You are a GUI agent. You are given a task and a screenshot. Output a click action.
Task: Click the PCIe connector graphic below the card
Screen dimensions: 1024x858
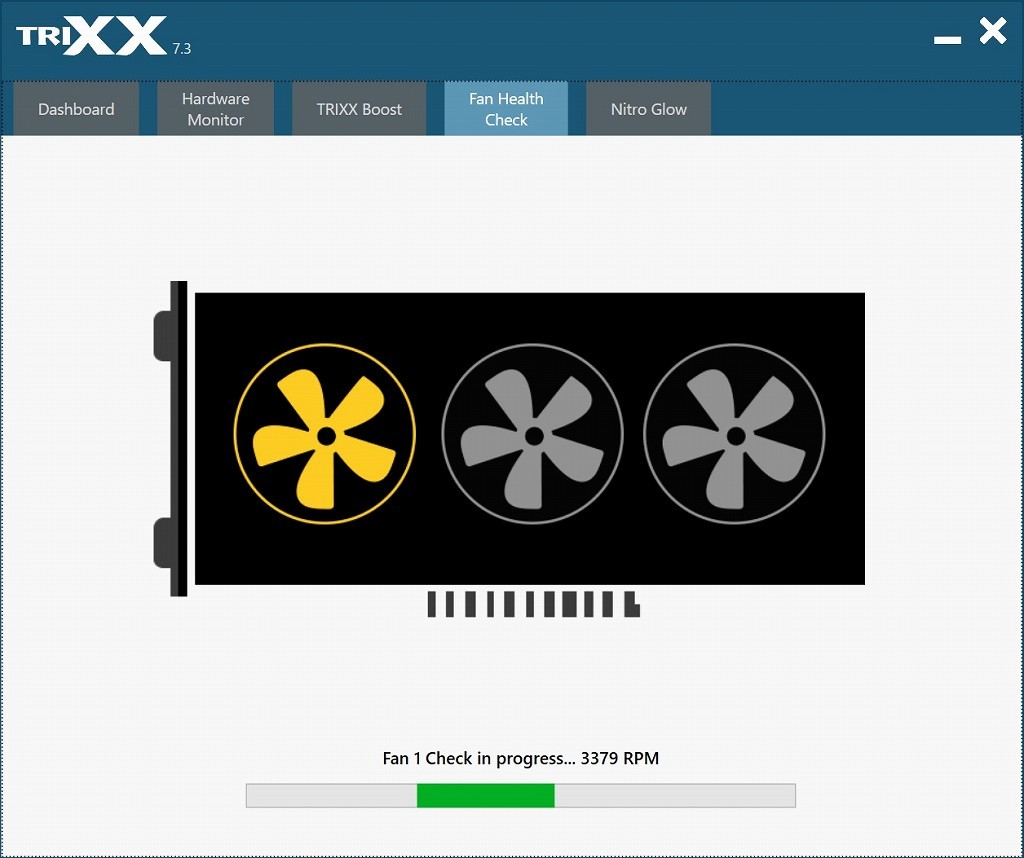[x=534, y=604]
